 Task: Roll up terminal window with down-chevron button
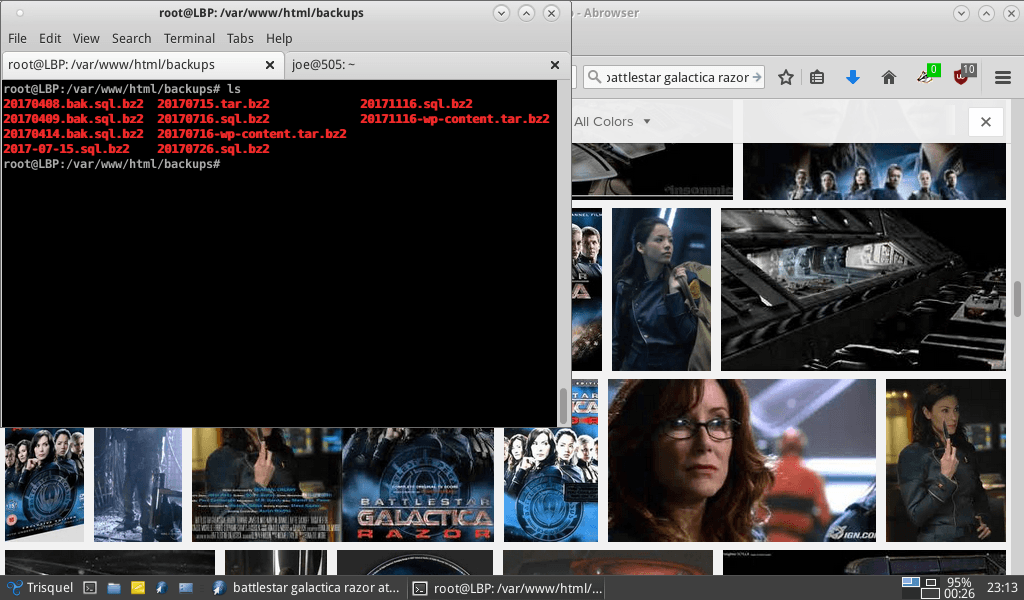(501, 13)
